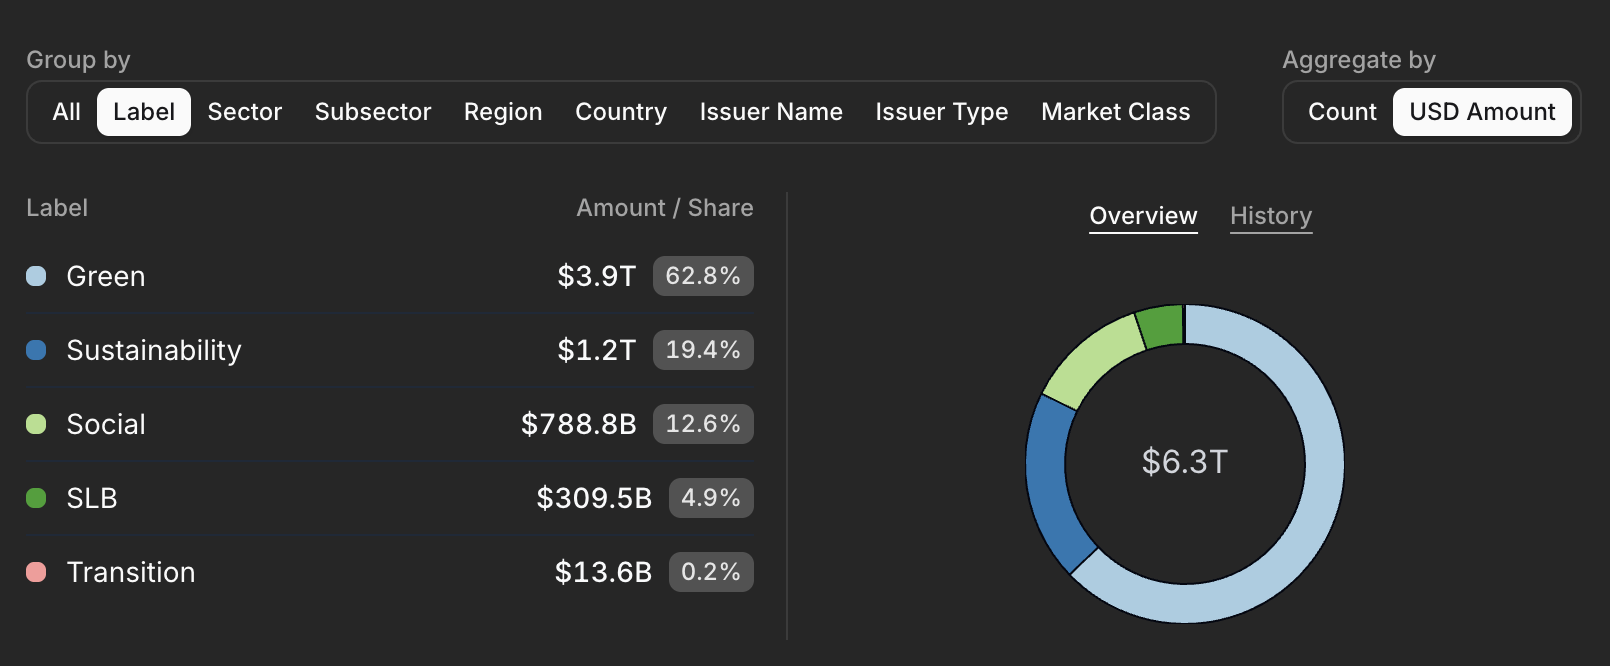Click the 19.4% share badge
1610x666 pixels.
(x=703, y=350)
